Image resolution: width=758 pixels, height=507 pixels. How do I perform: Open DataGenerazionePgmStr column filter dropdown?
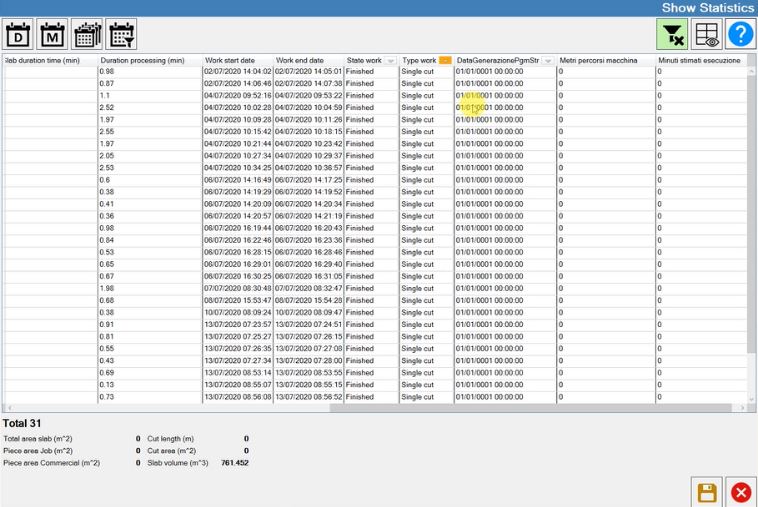coord(548,60)
